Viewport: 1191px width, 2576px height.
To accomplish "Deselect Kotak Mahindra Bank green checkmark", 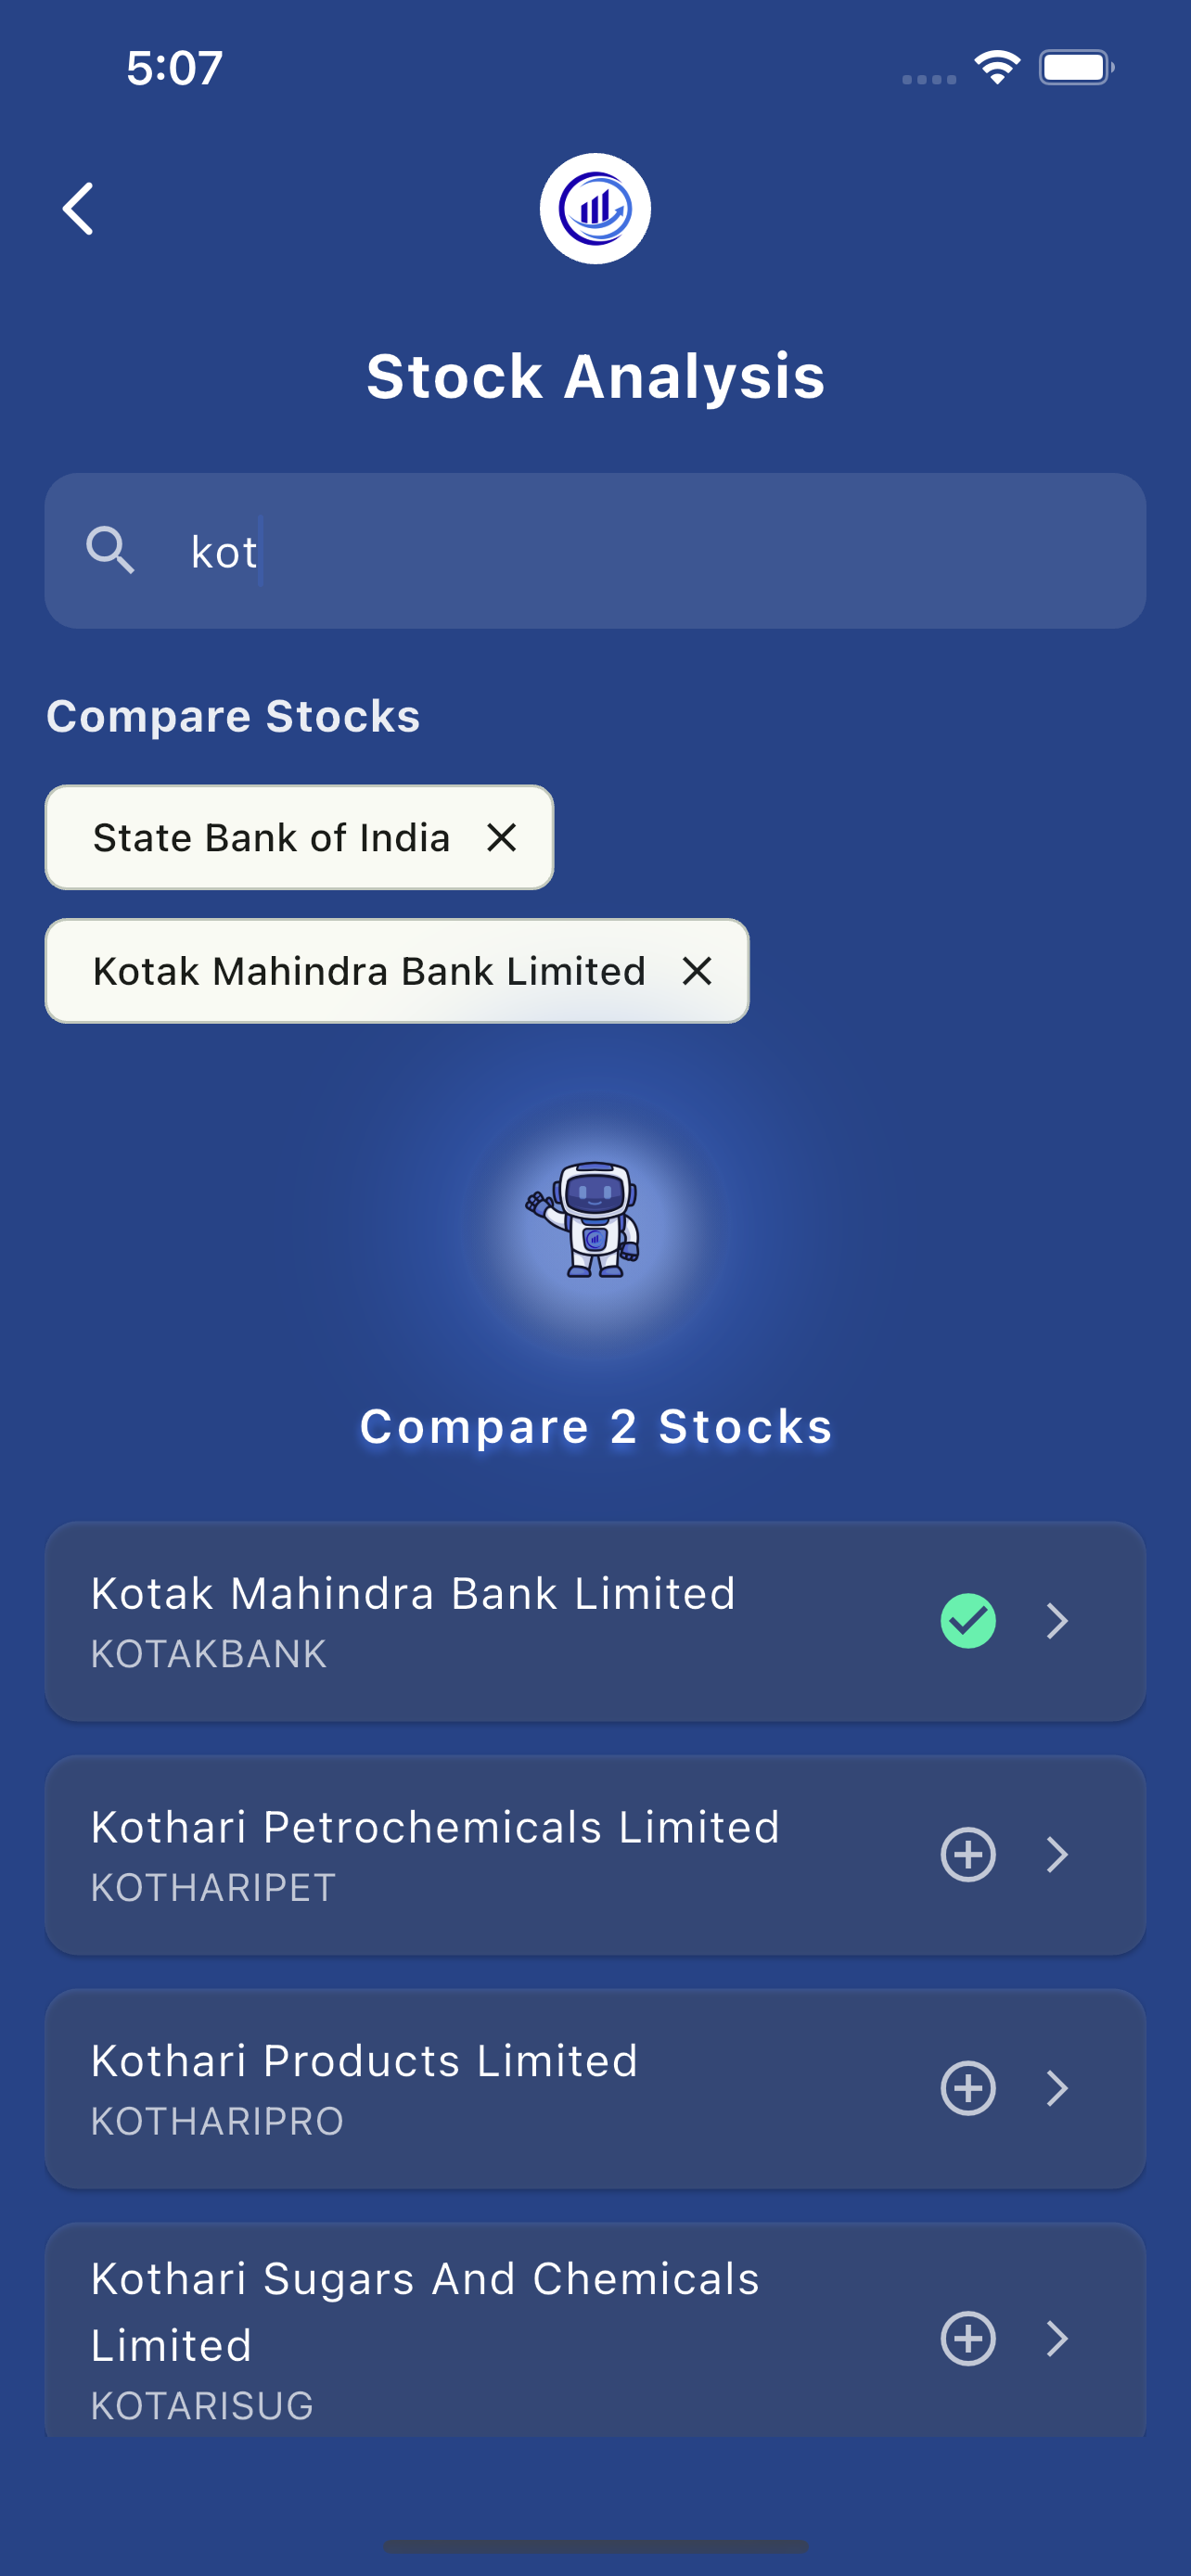I will pos(968,1621).
